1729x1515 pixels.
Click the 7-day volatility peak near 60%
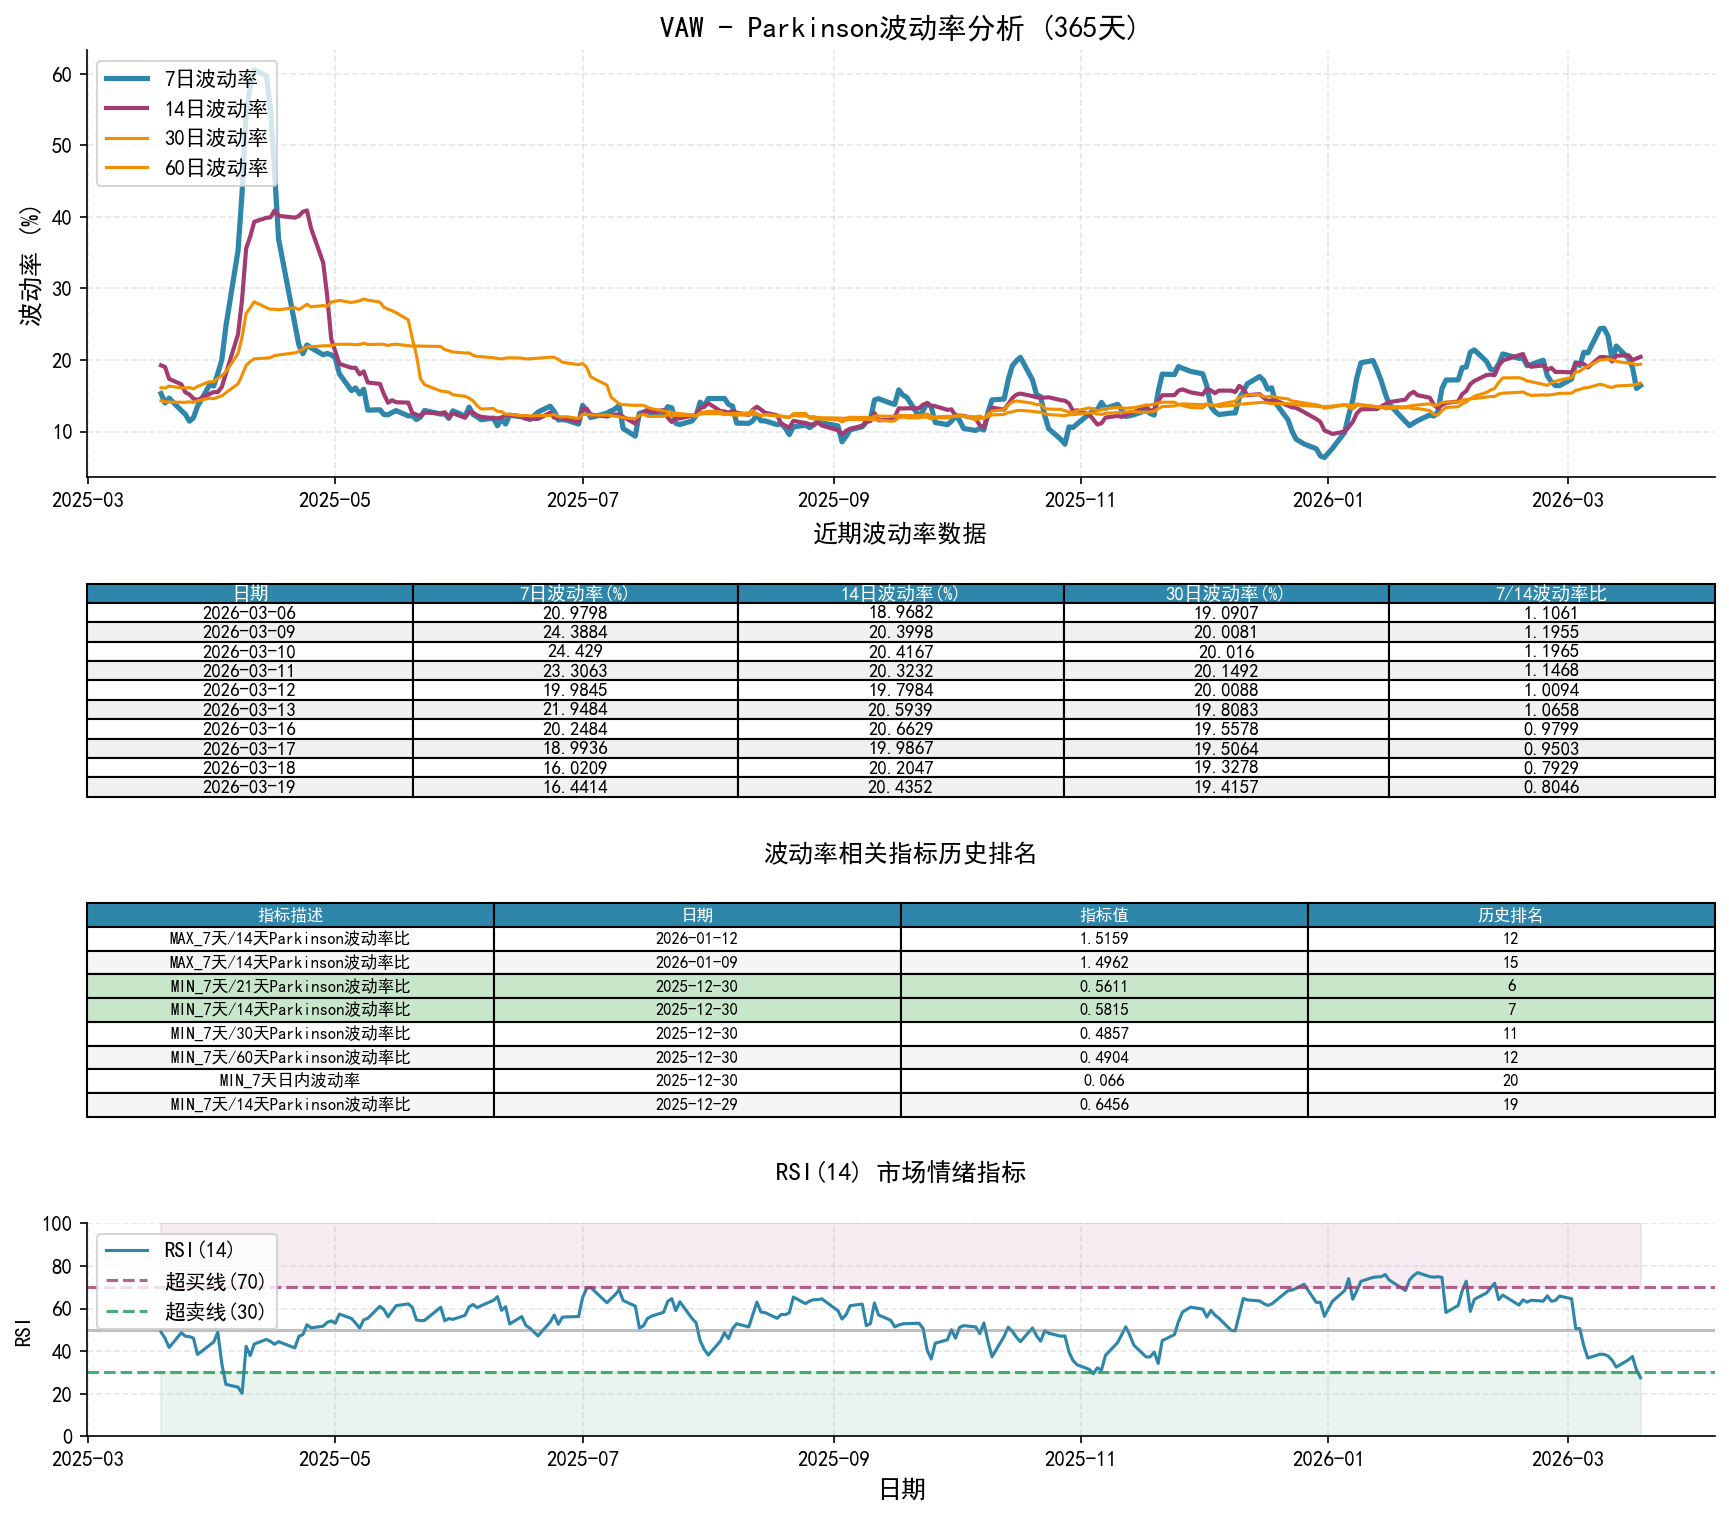[x=257, y=70]
